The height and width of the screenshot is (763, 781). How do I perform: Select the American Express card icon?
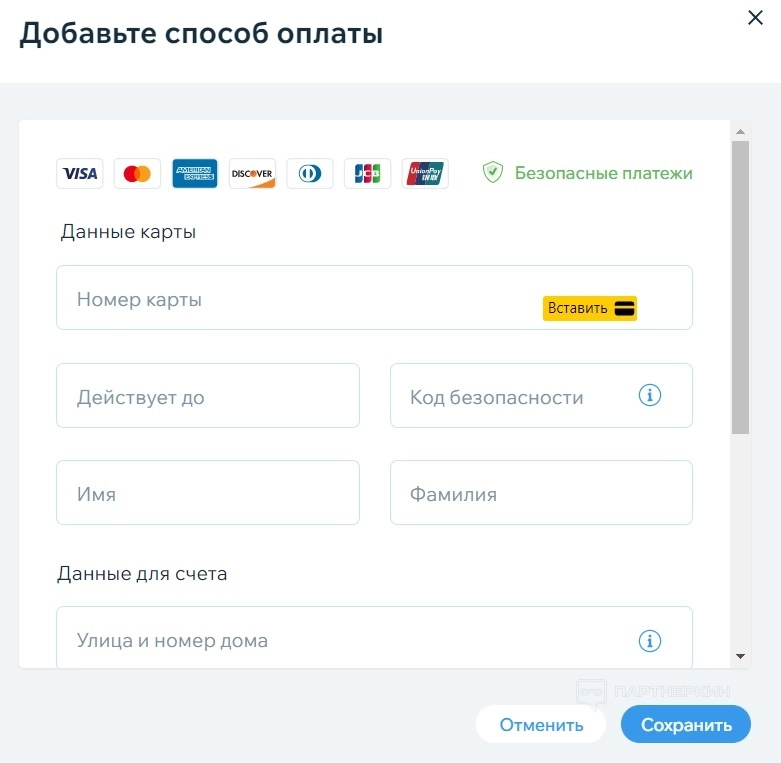pyautogui.click(x=194, y=173)
